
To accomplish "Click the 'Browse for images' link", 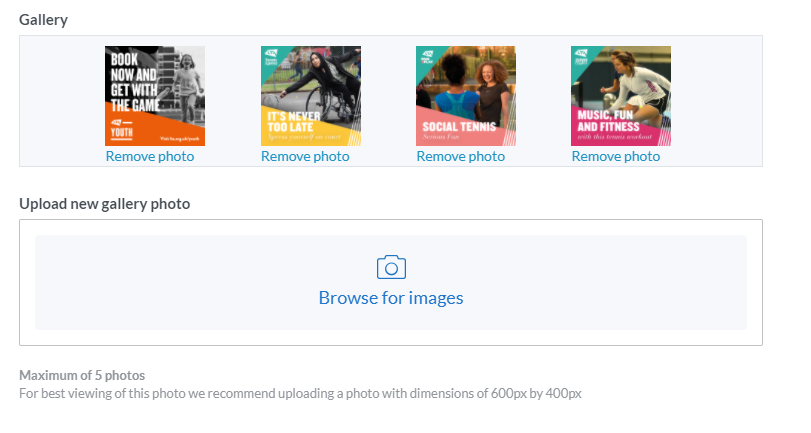I will (391, 298).
